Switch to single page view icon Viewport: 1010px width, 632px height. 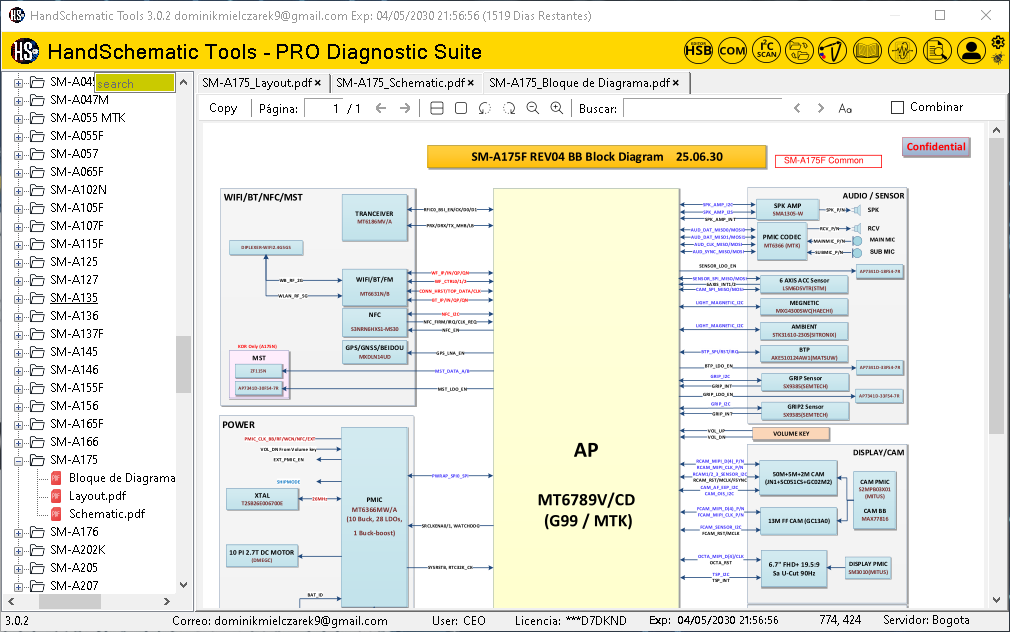(461, 108)
